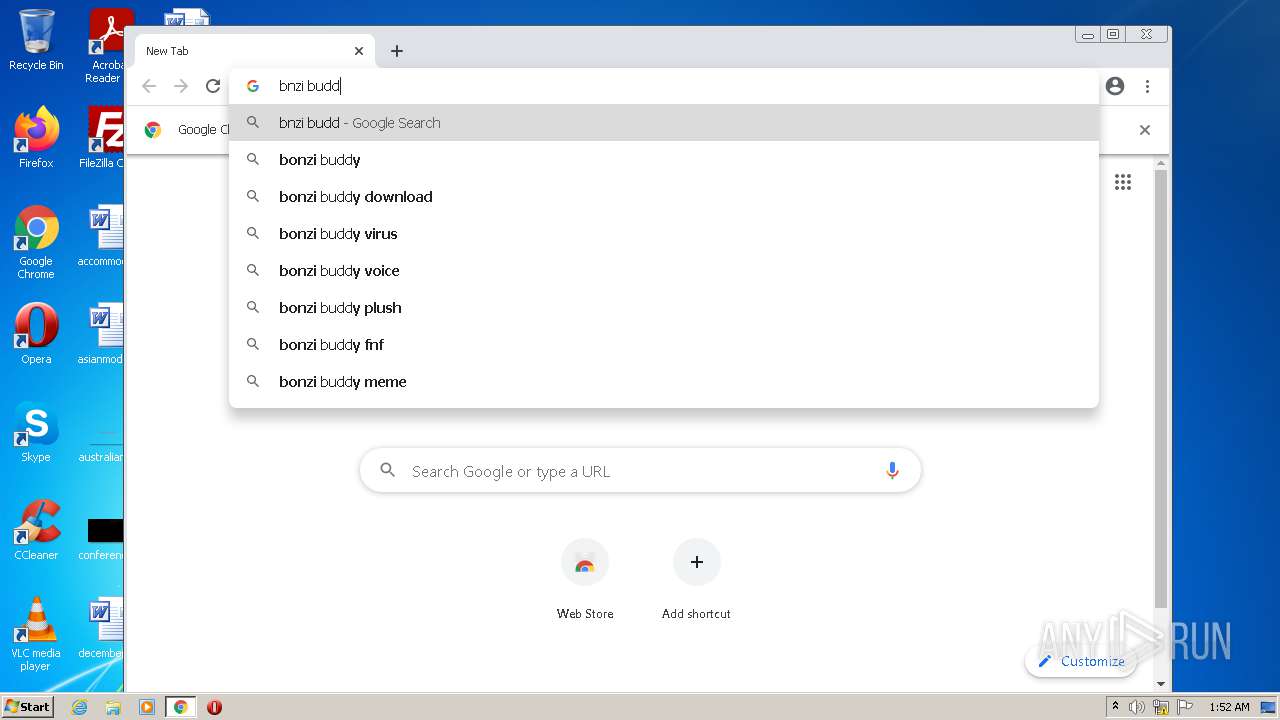Screen dimensions: 1280x720
Task: Open the Web Store shortcut
Action: pyautogui.click(x=585, y=580)
